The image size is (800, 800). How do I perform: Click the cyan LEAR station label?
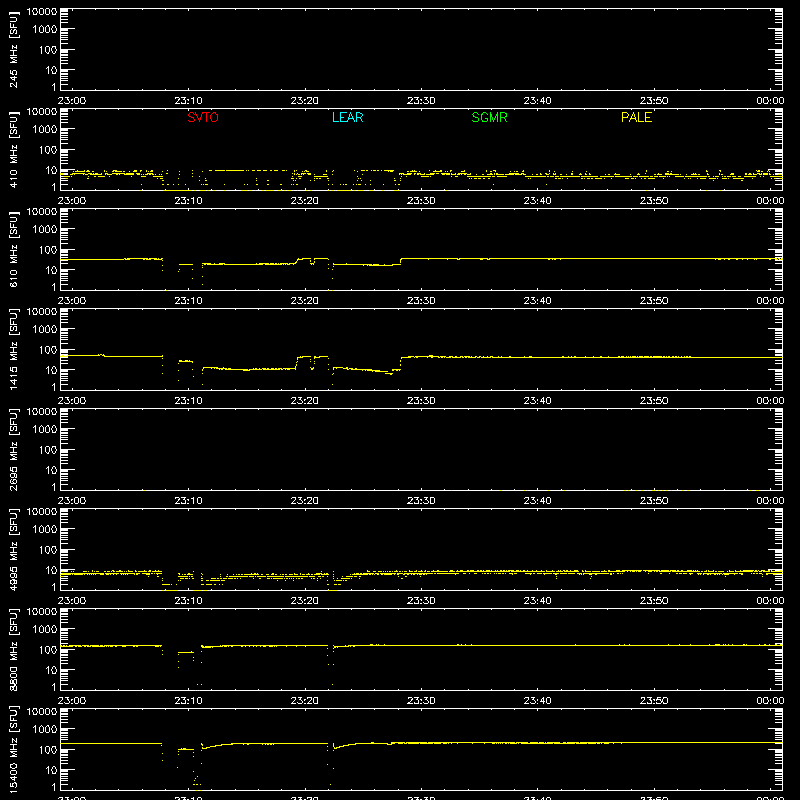point(347,117)
